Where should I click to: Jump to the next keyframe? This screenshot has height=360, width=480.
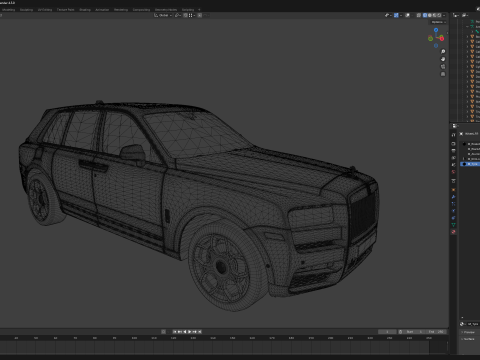[194, 332]
